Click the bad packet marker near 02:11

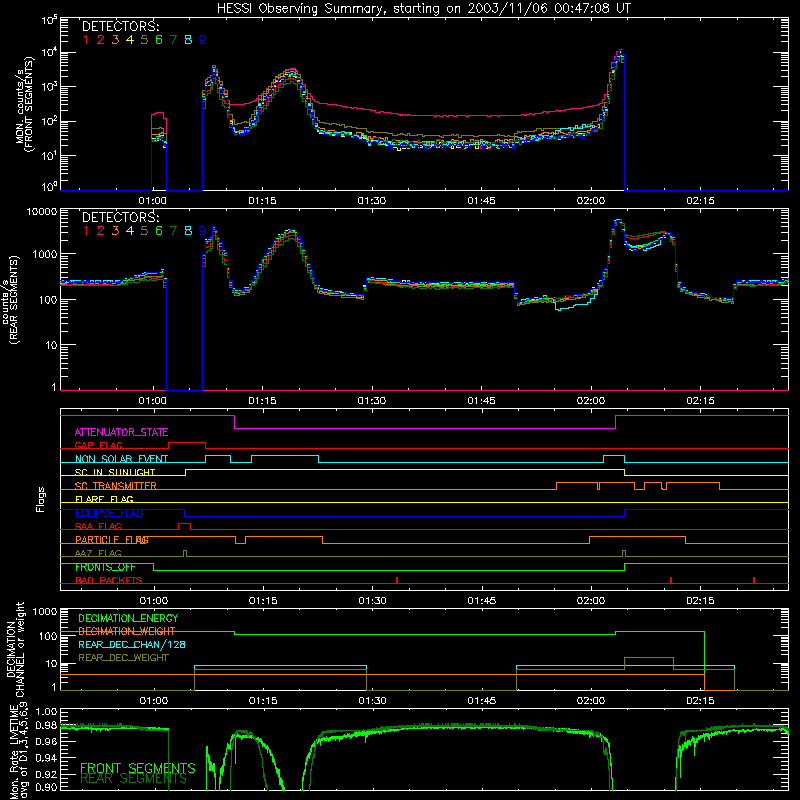[671, 580]
